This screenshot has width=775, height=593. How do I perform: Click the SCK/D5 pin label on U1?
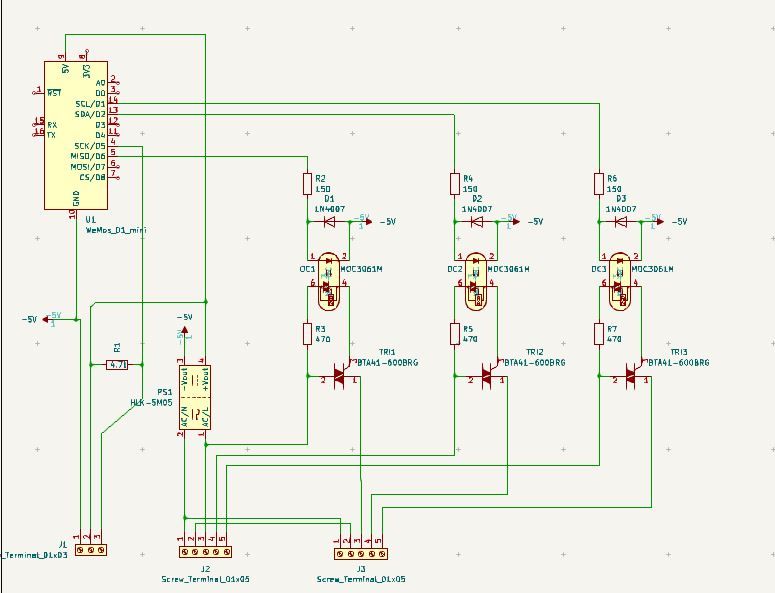point(90,146)
